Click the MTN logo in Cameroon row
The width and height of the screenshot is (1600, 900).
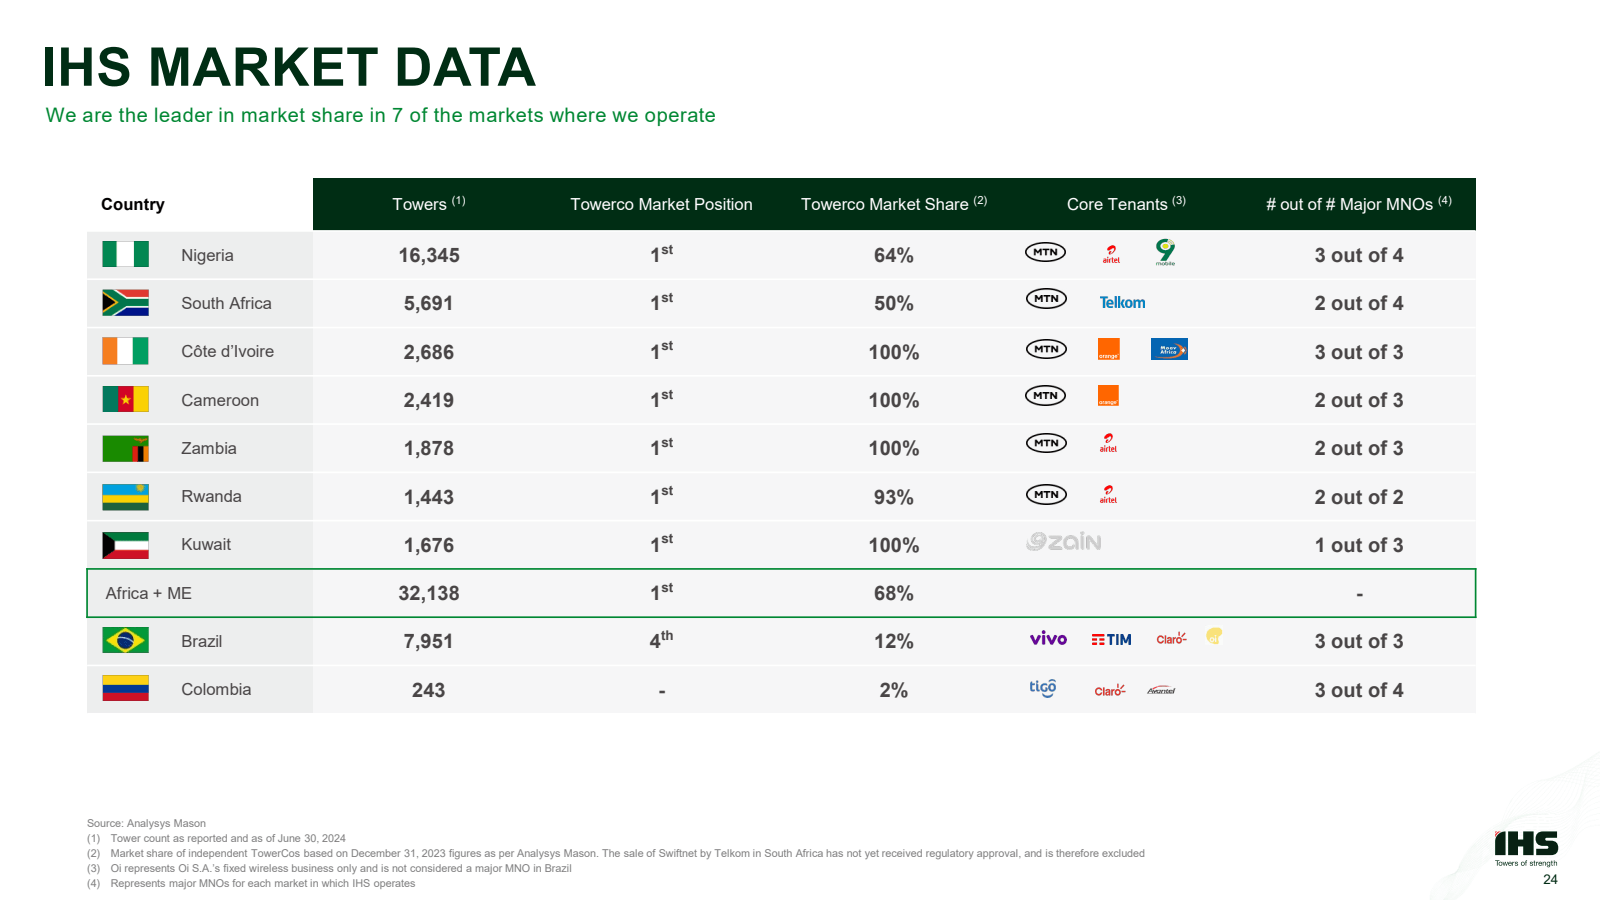point(1046,395)
